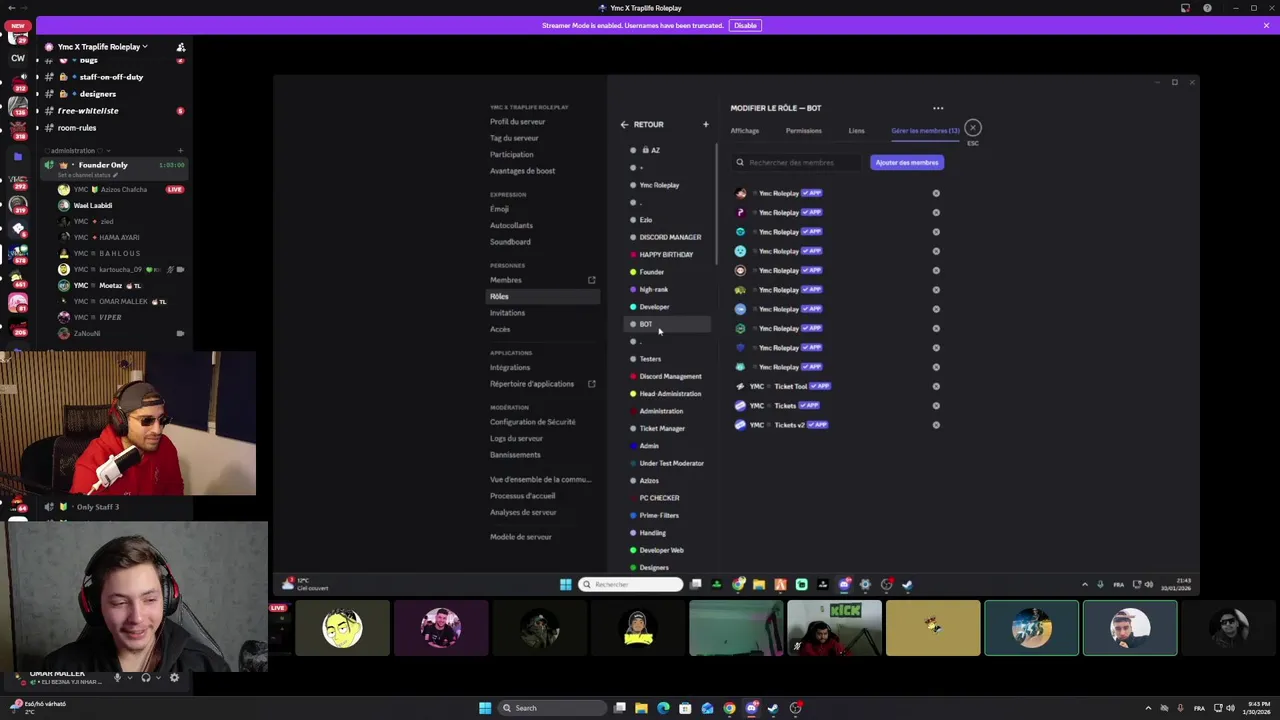Open the designers channel
Viewport: 1280px width, 720px height.
(97, 94)
